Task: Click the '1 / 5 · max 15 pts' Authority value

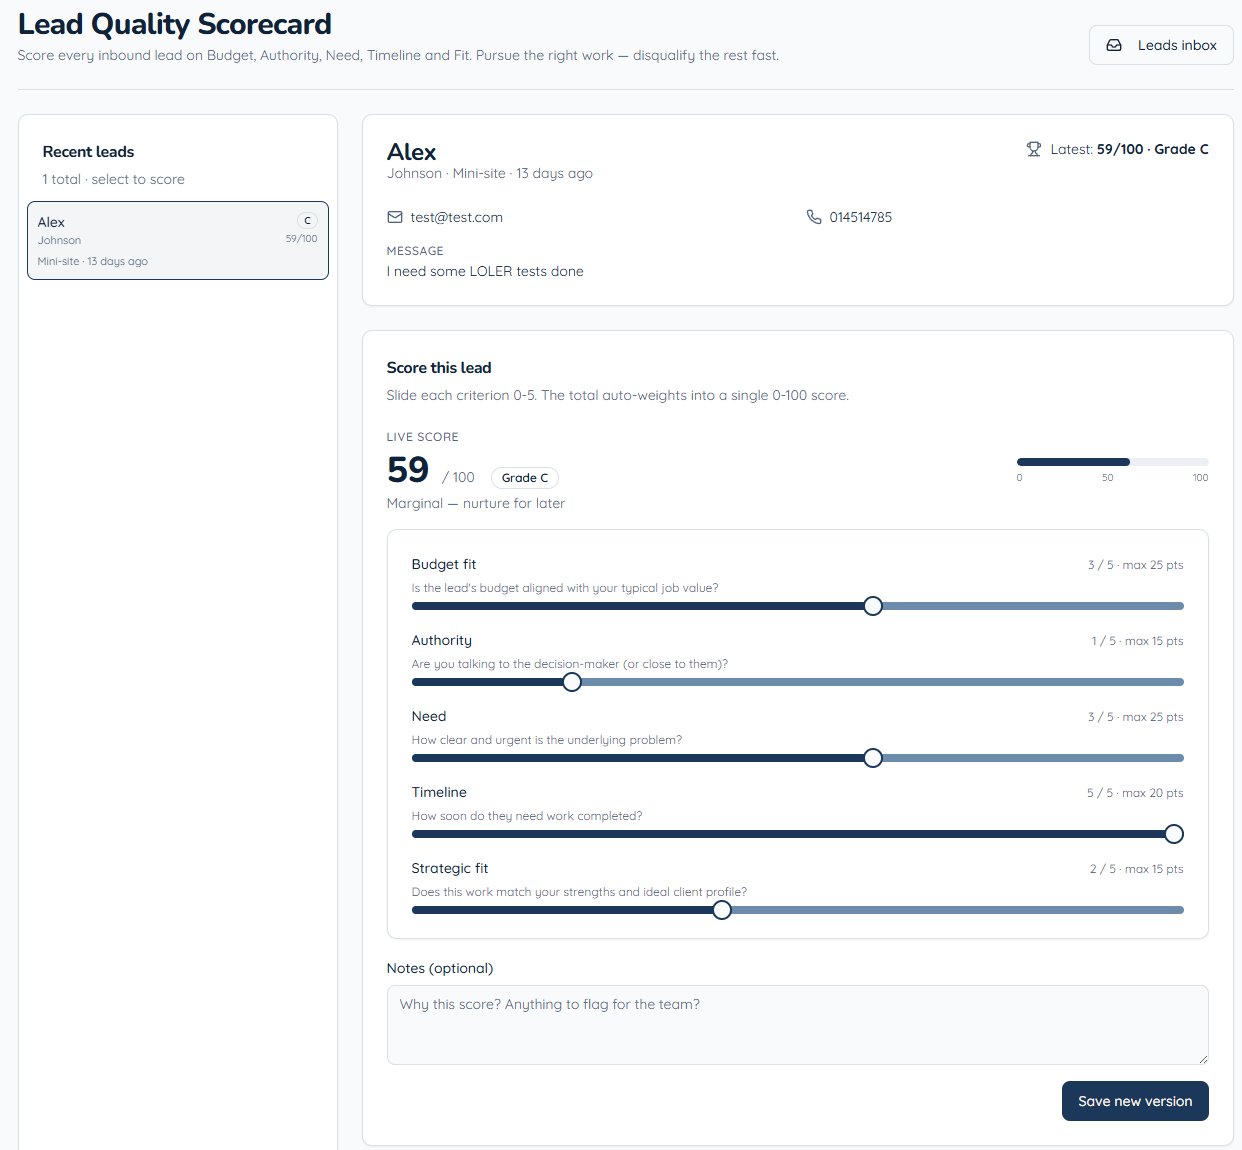Action: [x=1137, y=641]
